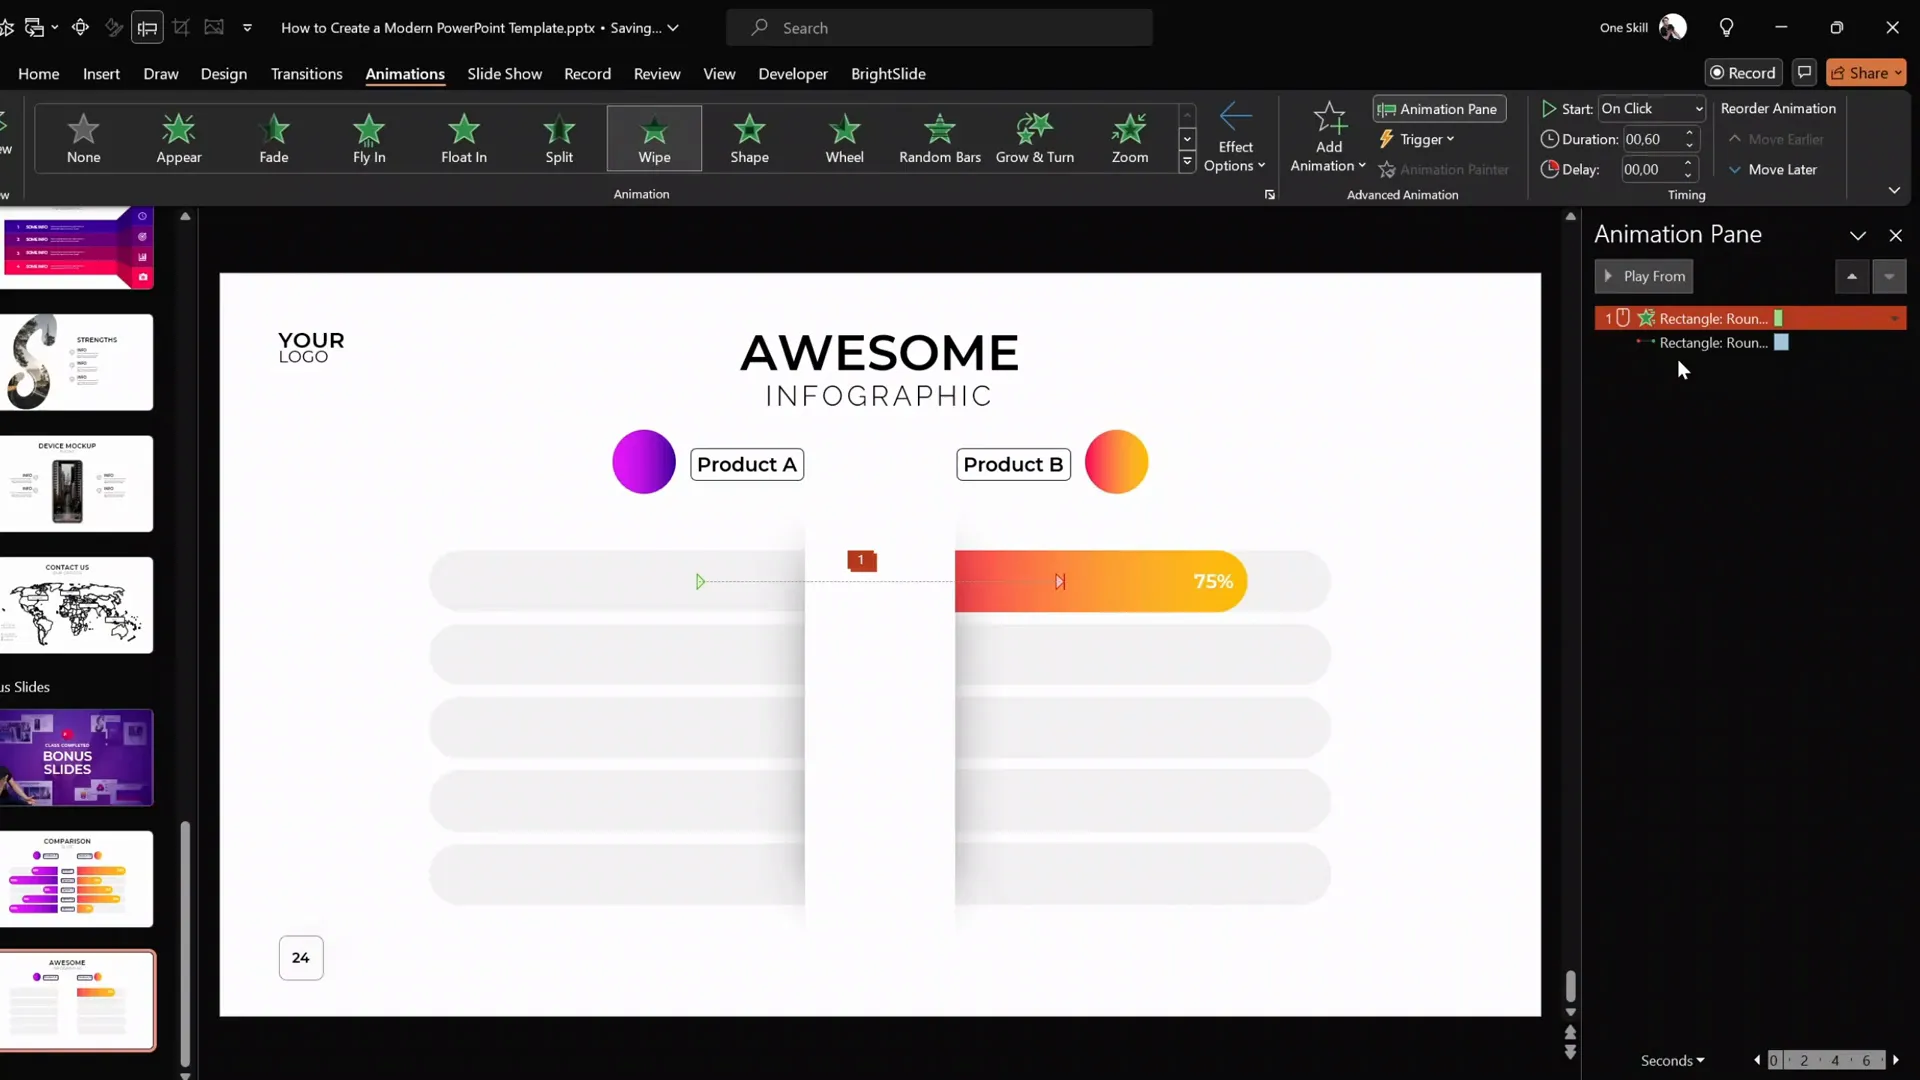Select the Bonus Slides thumbnail
Viewport: 1920px width, 1080px height.
coord(77,758)
